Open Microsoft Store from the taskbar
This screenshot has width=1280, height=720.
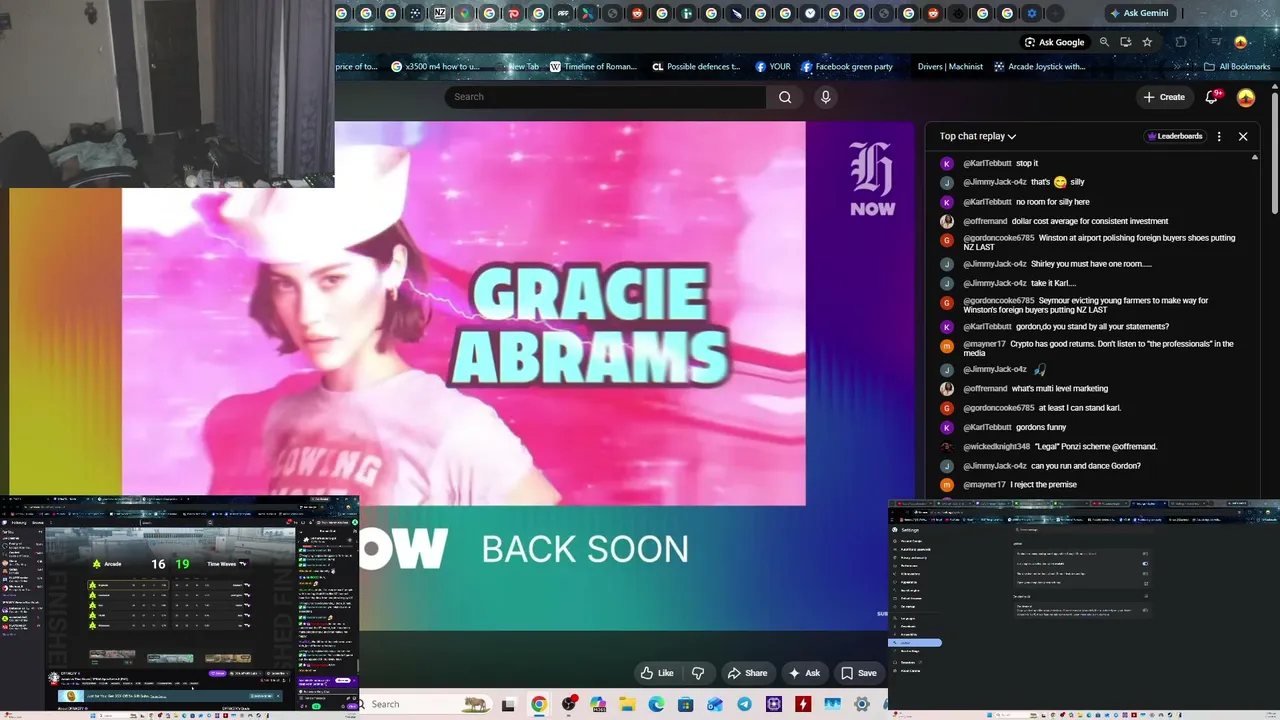686,705
